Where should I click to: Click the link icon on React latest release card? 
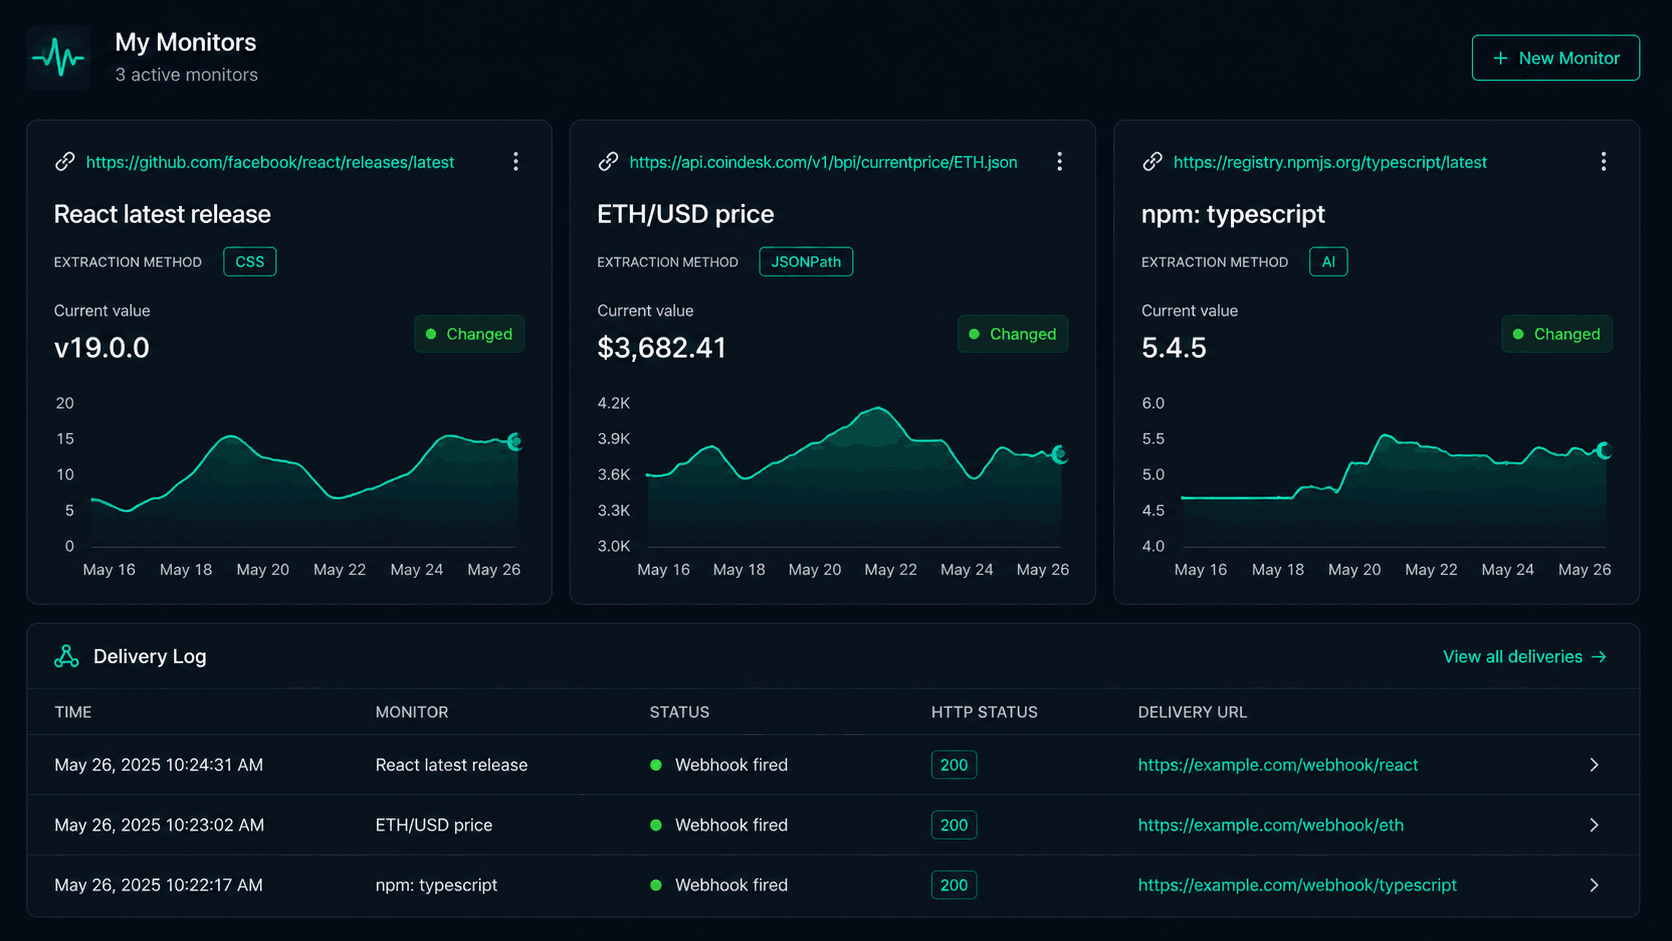tap(65, 162)
